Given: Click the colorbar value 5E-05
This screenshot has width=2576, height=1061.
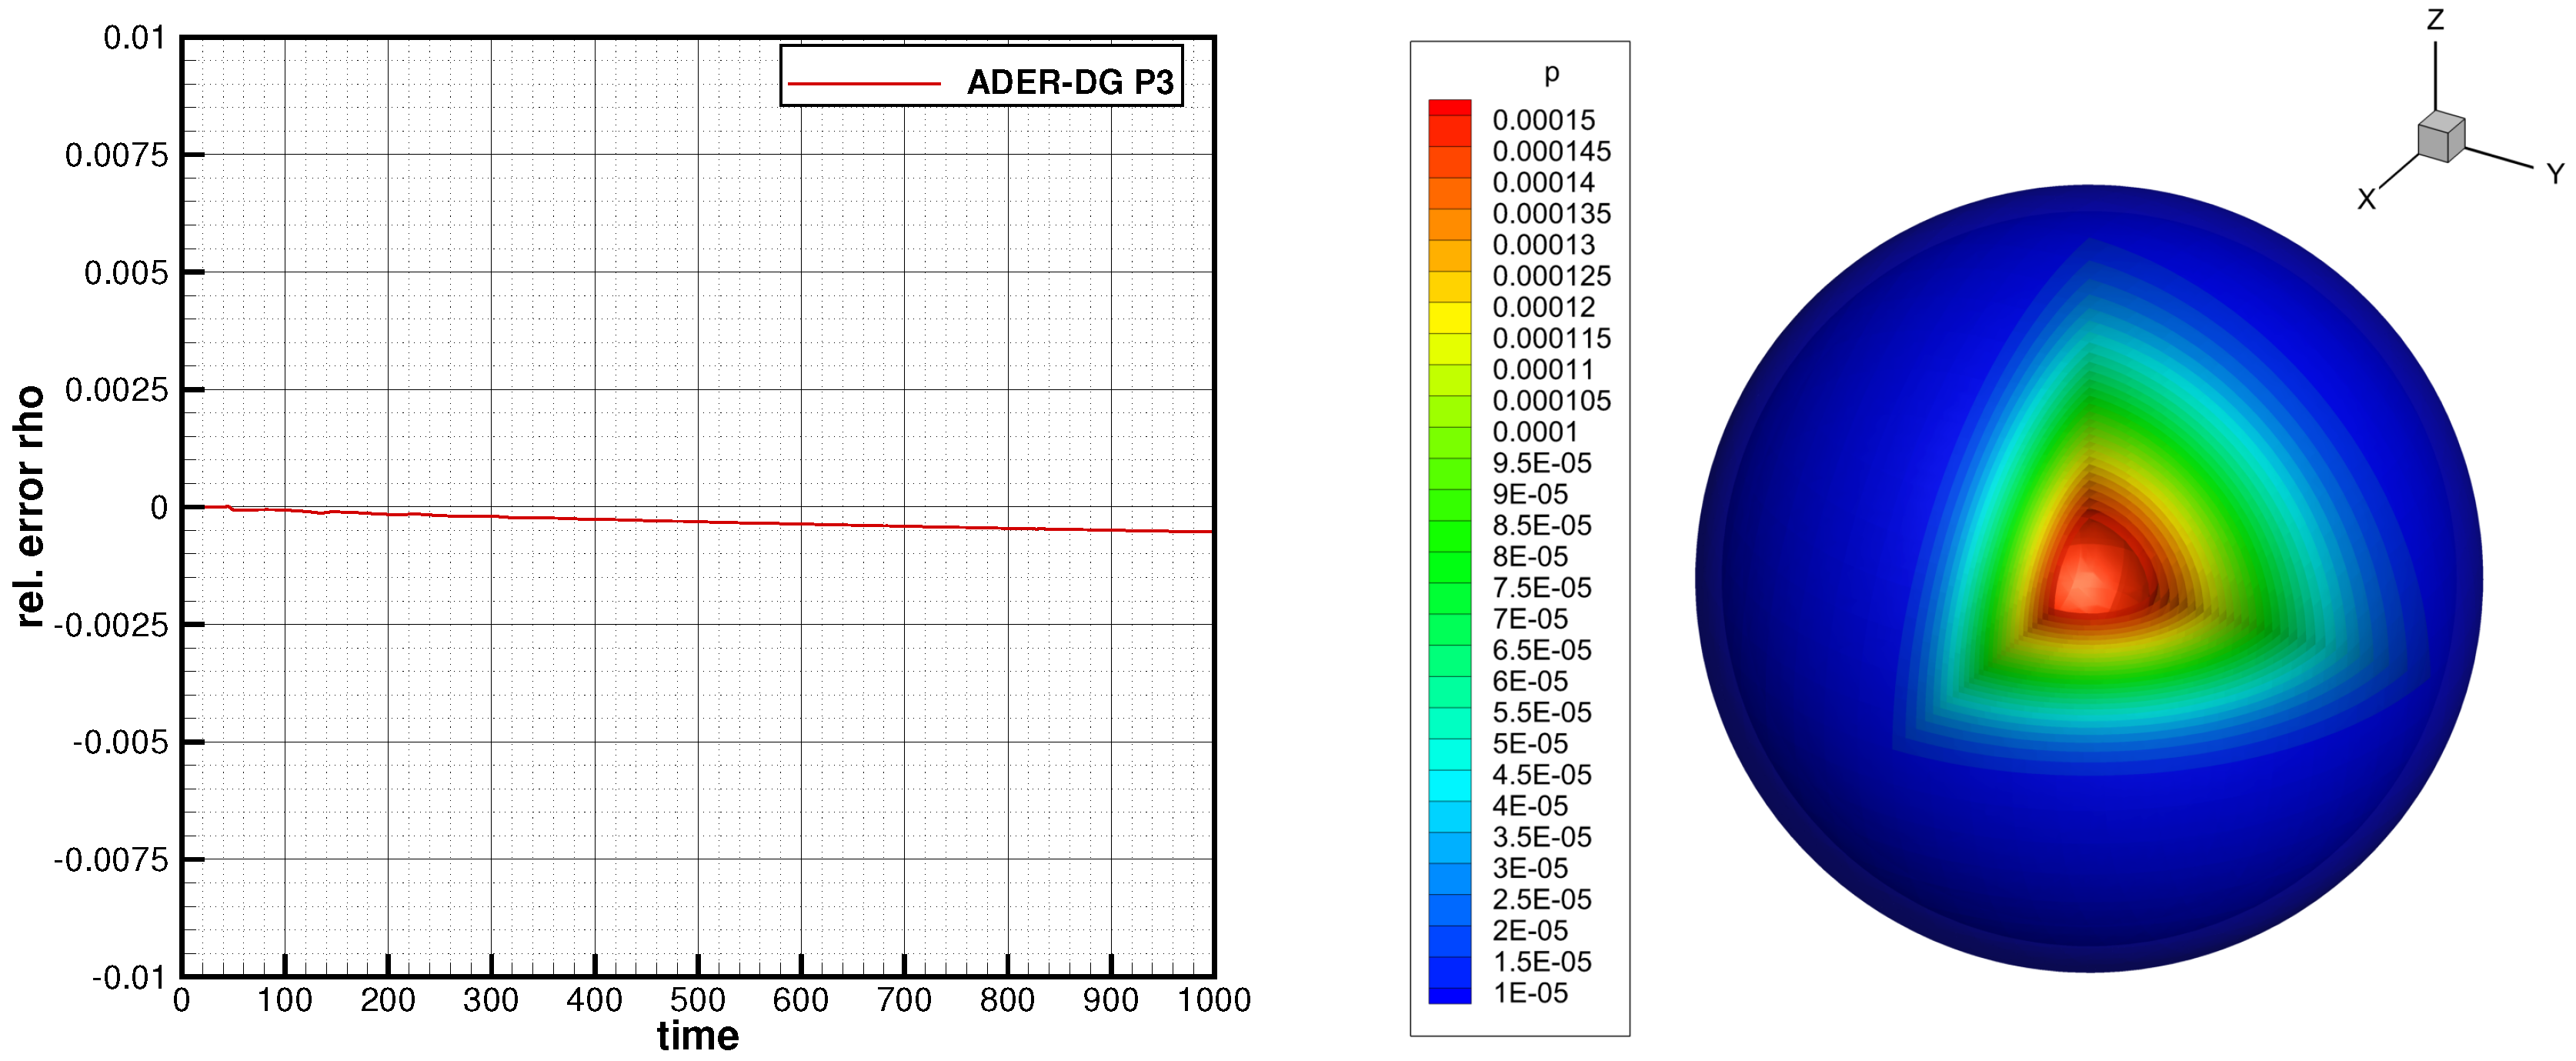Looking at the screenshot, I should click(x=1530, y=744).
